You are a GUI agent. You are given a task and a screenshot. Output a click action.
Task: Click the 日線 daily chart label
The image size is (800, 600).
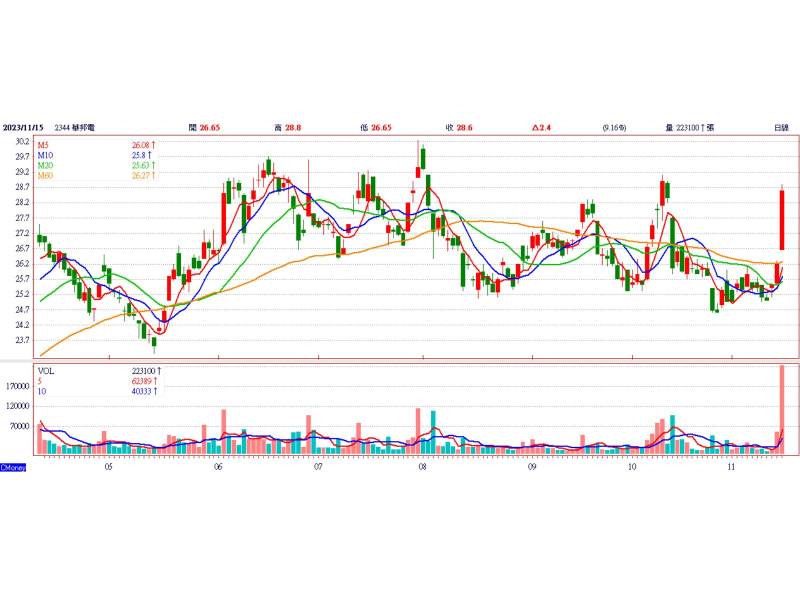coord(781,128)
